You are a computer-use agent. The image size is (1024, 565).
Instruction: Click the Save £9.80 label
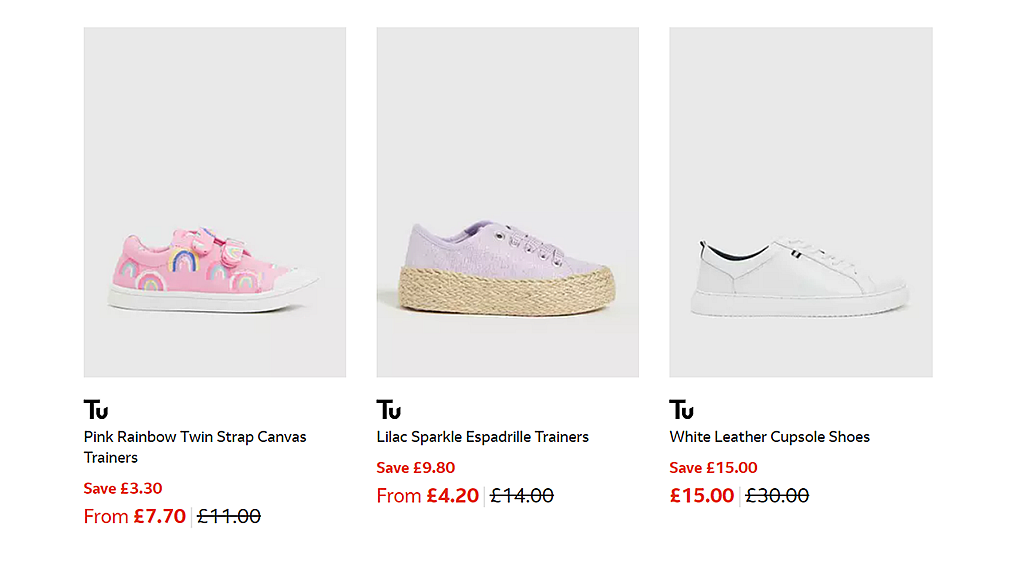click(416, 468)
